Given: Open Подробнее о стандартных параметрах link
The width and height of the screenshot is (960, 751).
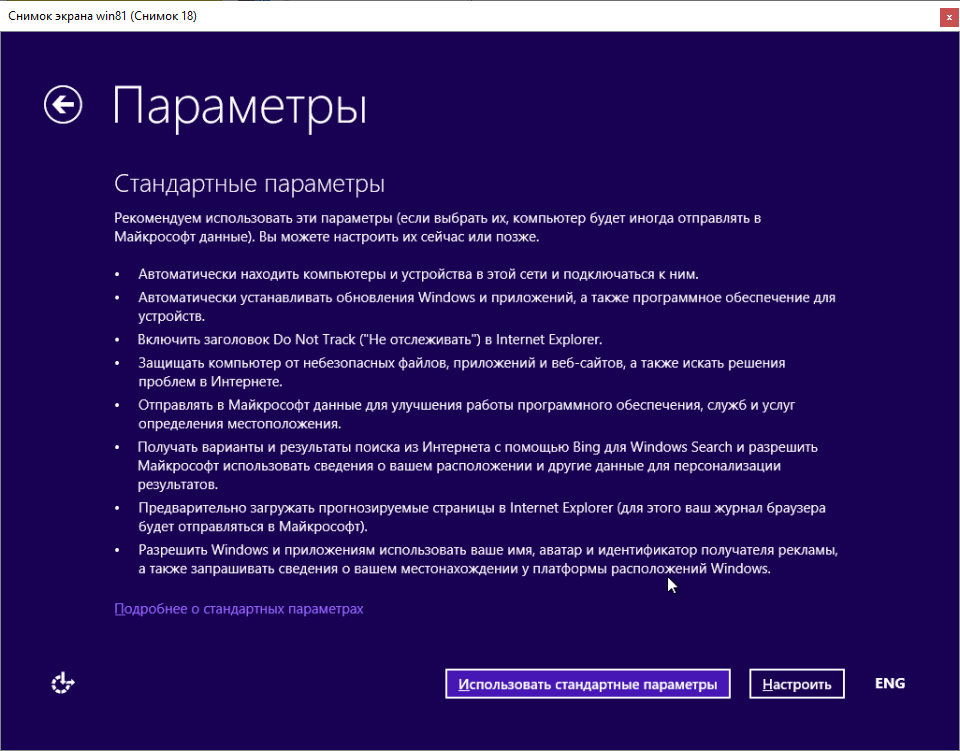Looking at the screenshot, I should pyautogui.click(x=239, y=608).
